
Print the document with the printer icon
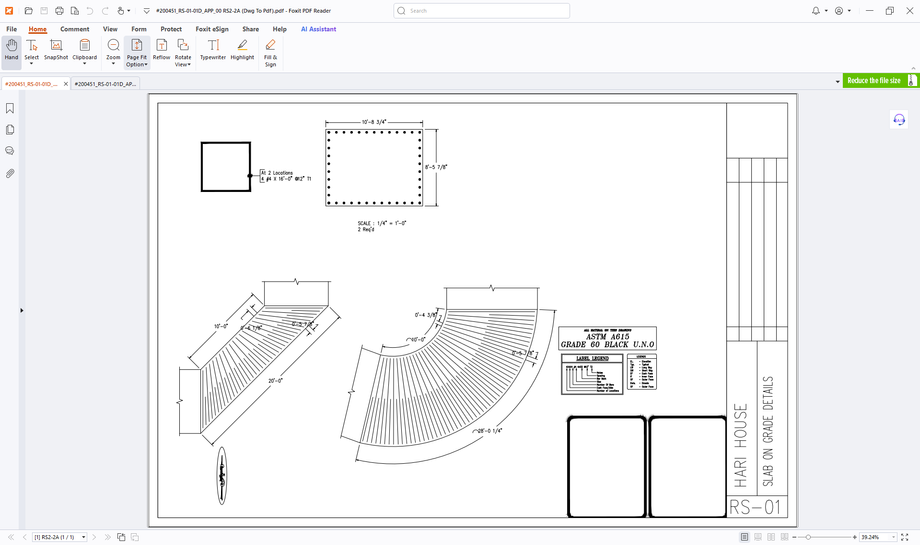pos(59,11)
